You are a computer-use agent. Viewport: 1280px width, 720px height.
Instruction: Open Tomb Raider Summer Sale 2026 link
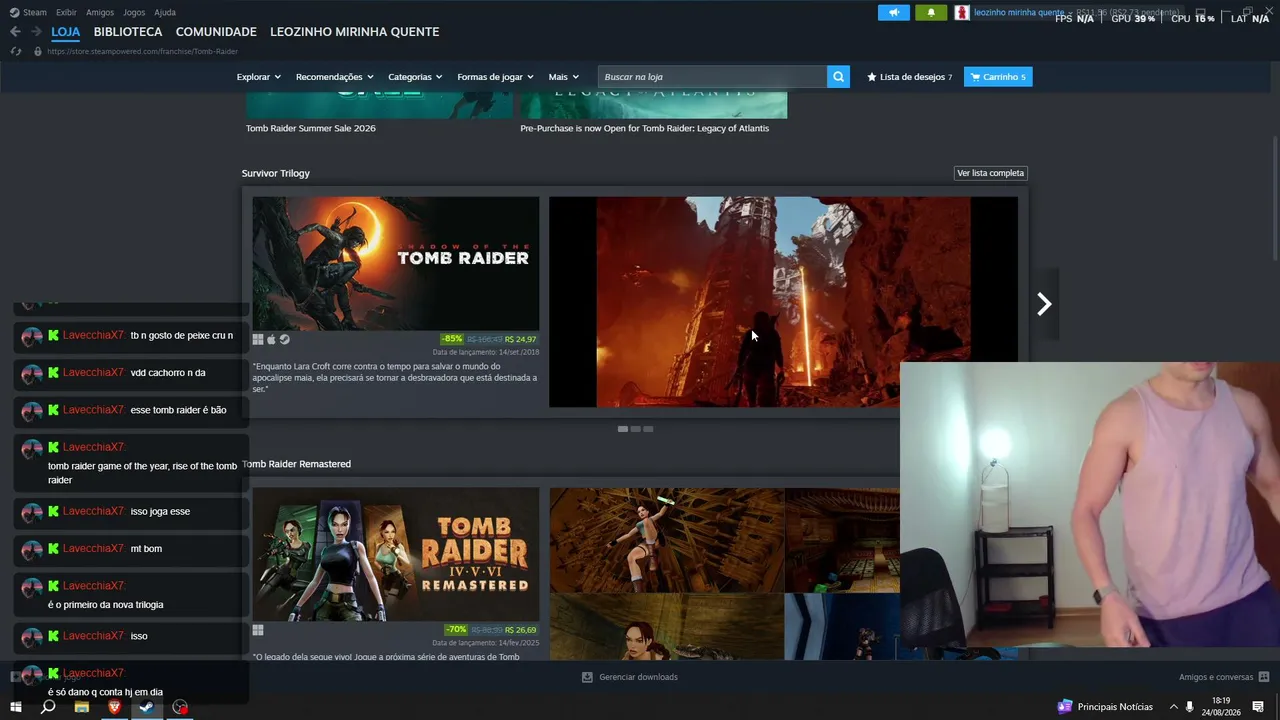(x=311, y=128)
